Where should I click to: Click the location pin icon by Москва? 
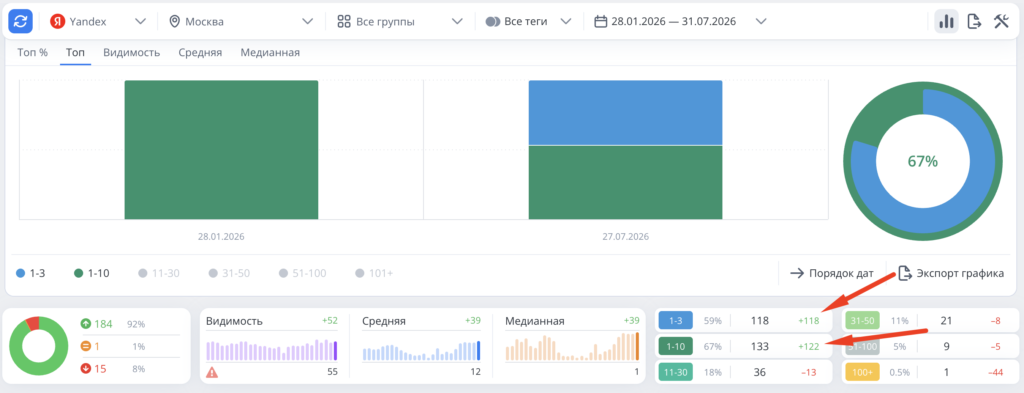[x=174, y=22]
